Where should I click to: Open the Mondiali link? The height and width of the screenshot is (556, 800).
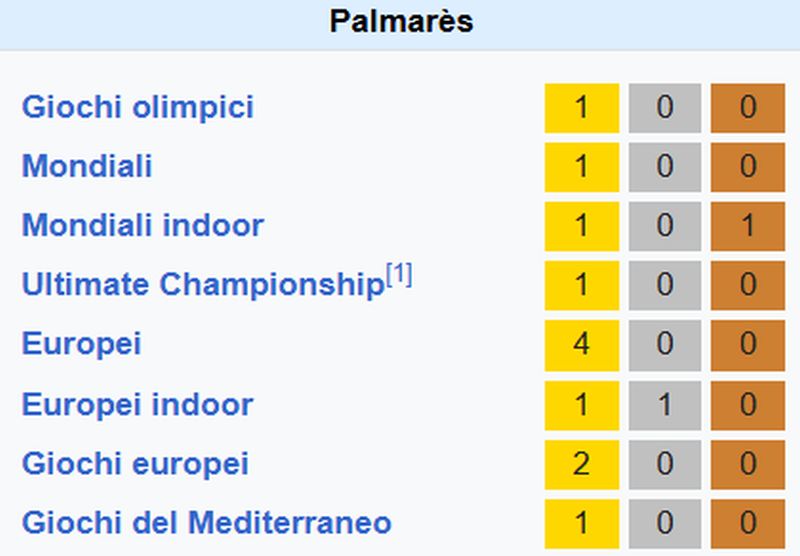tap(87, 166)
